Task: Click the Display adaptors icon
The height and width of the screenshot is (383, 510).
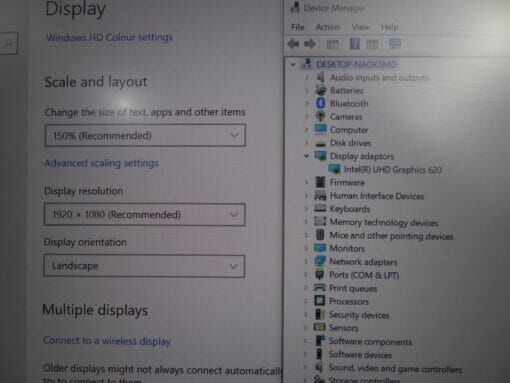Action: pos(320,156)
